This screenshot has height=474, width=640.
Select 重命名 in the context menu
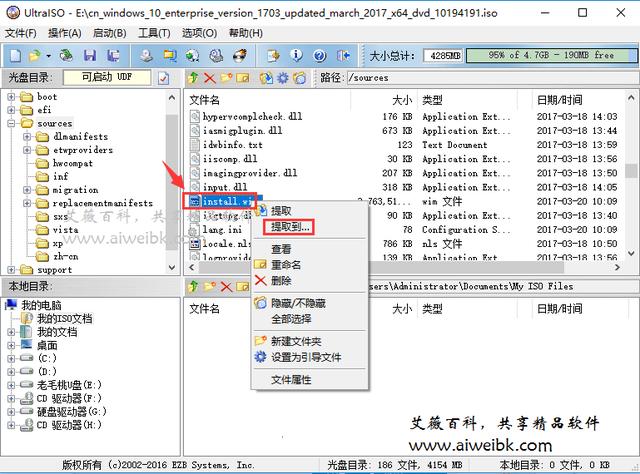click(286, 265)
